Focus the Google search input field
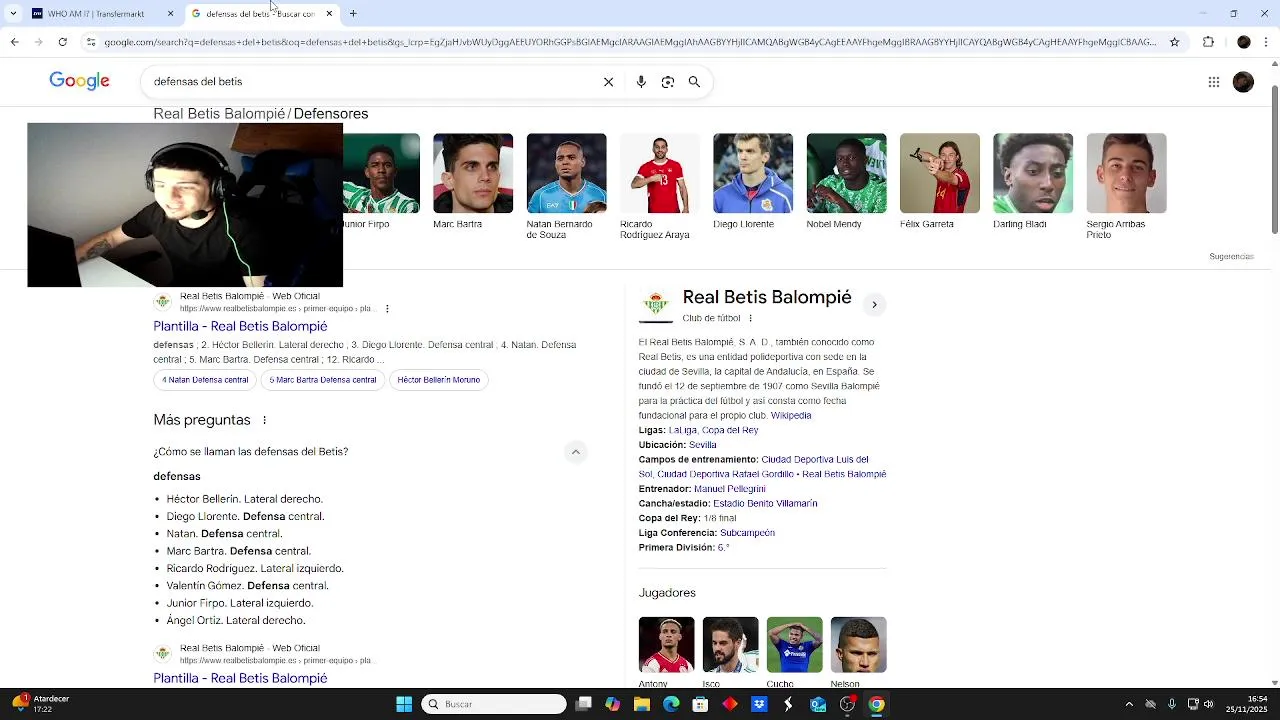 click(x=370, y=82)
